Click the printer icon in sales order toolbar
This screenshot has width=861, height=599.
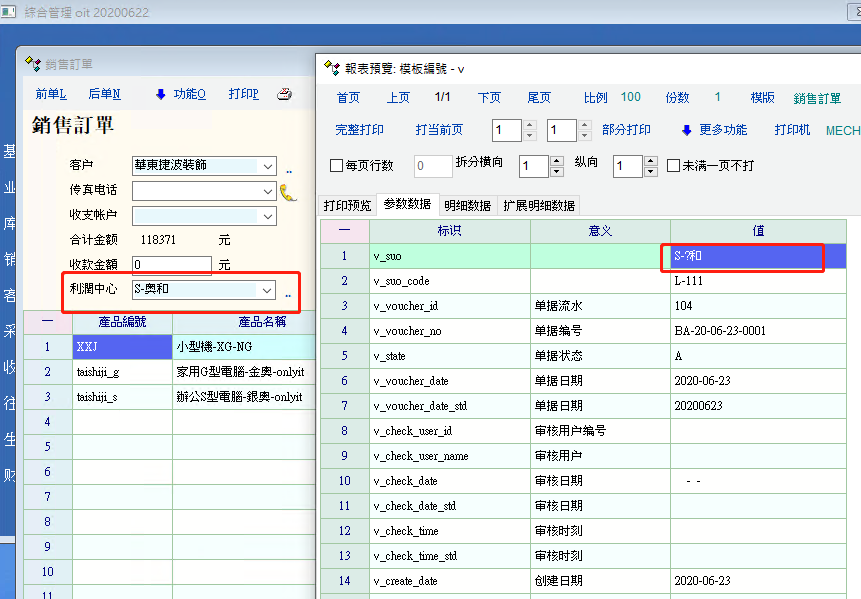point(284,95)
